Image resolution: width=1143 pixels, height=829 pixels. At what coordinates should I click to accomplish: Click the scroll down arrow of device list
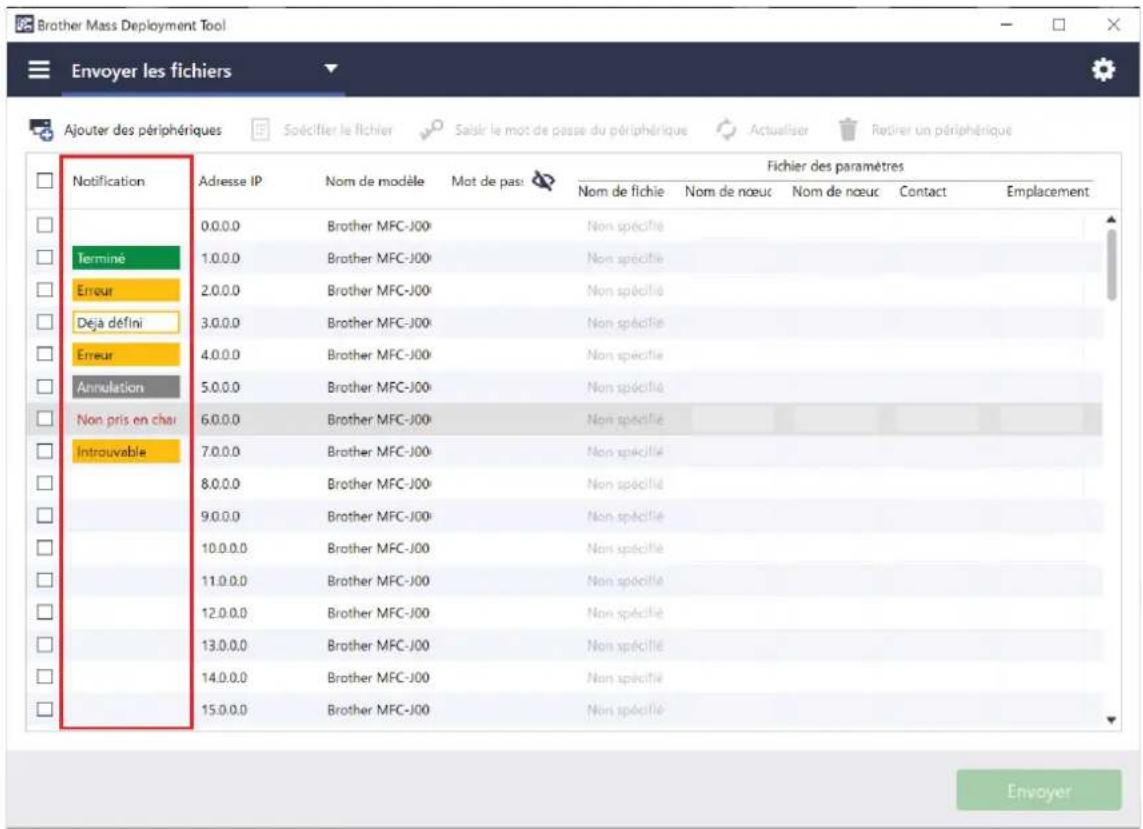[x=1111, y=720]
